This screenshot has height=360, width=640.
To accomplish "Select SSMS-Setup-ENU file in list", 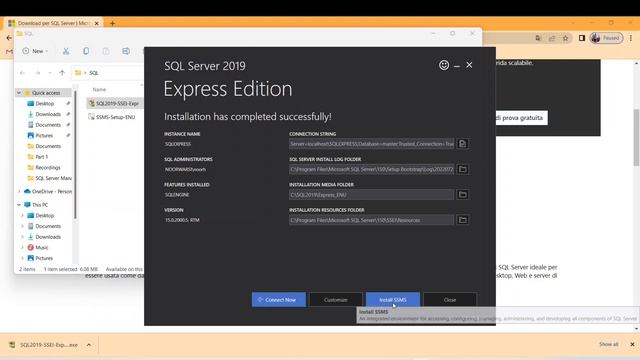I will click(x=112, y=117).
